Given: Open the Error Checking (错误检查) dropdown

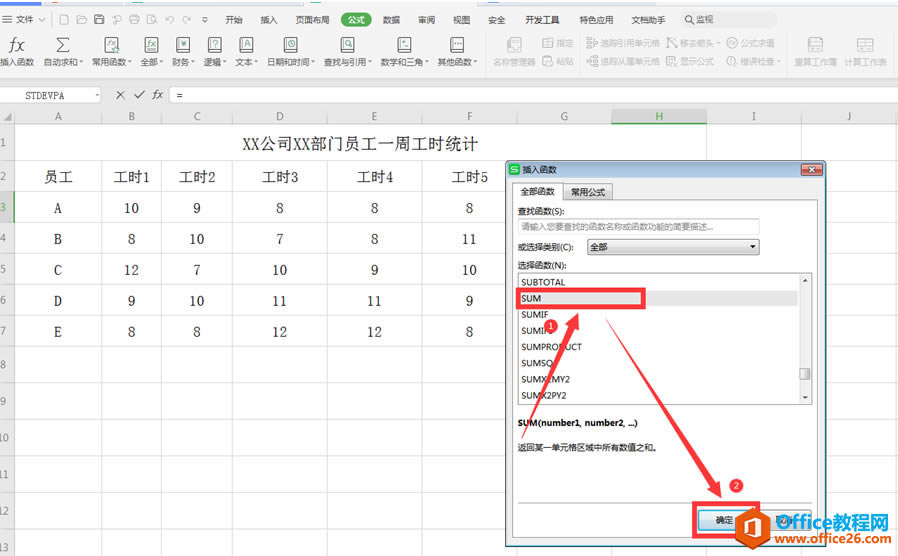Looking at the screenshot, I should click(753, 61).
